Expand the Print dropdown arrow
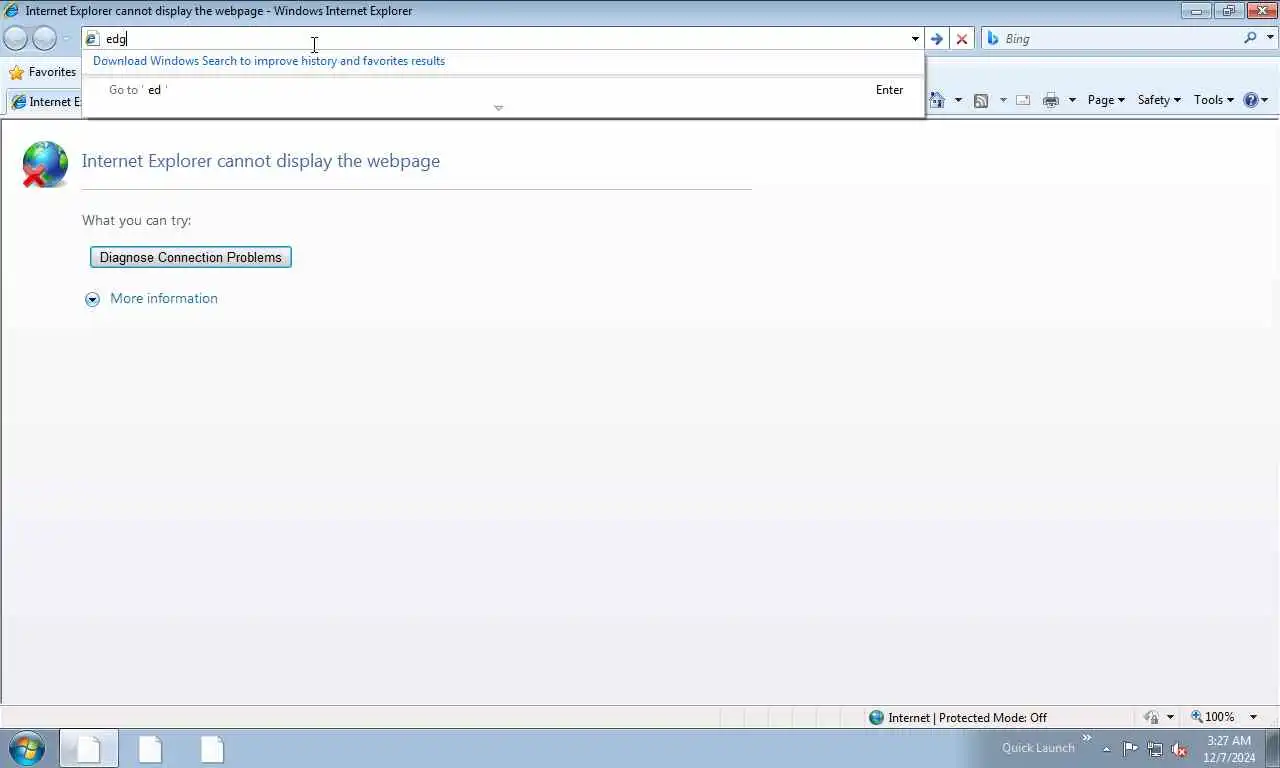 pos(1072,100)
